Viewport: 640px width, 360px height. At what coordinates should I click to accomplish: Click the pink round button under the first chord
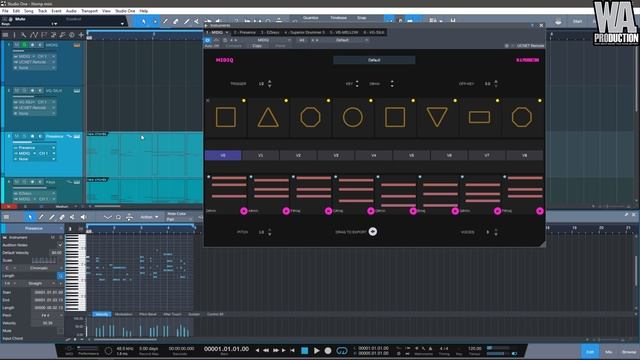point(244,211)
